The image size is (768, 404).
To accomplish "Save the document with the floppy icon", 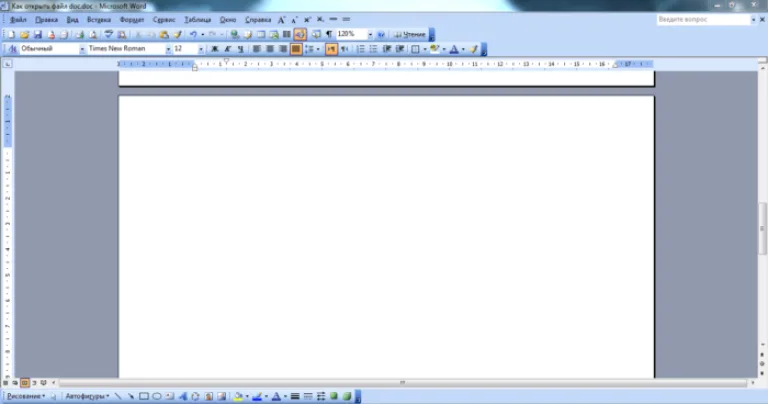I will coord(37,34).
